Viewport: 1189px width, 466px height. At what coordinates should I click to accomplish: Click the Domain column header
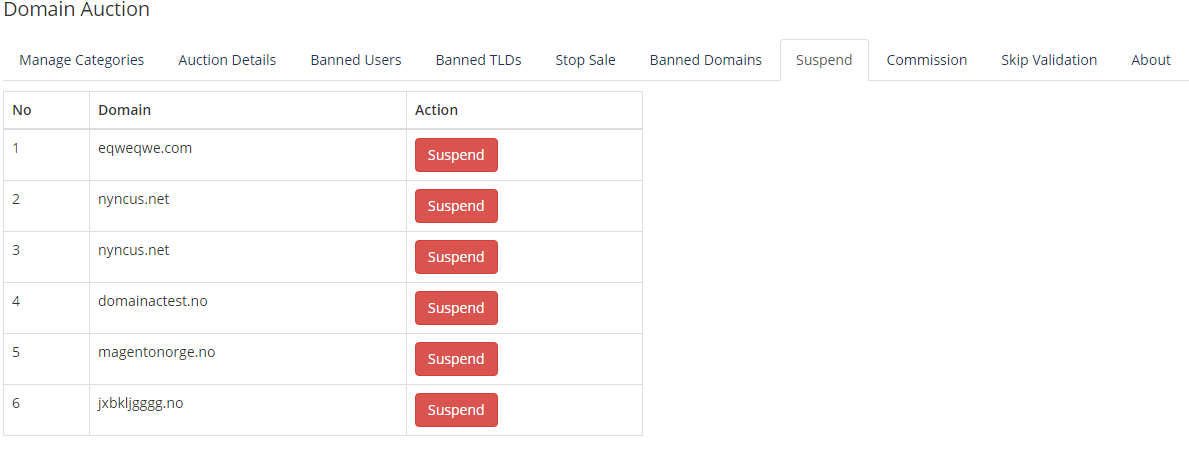[x=124, y=110]
